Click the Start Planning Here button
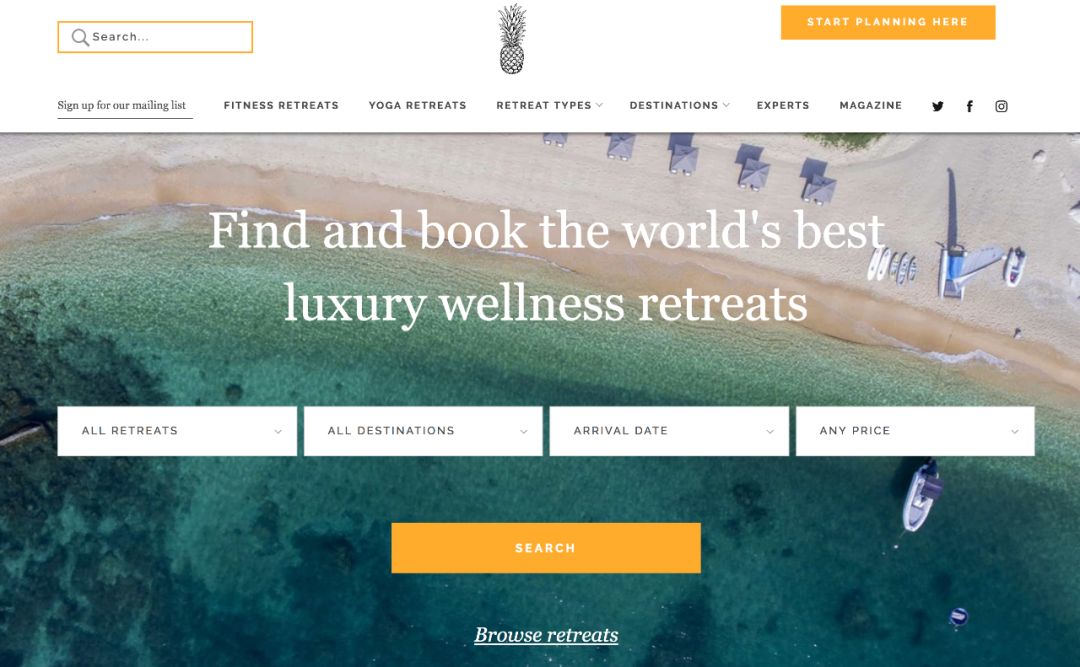This screenshot has height=667, width=1080. click(x=888, y=22)
